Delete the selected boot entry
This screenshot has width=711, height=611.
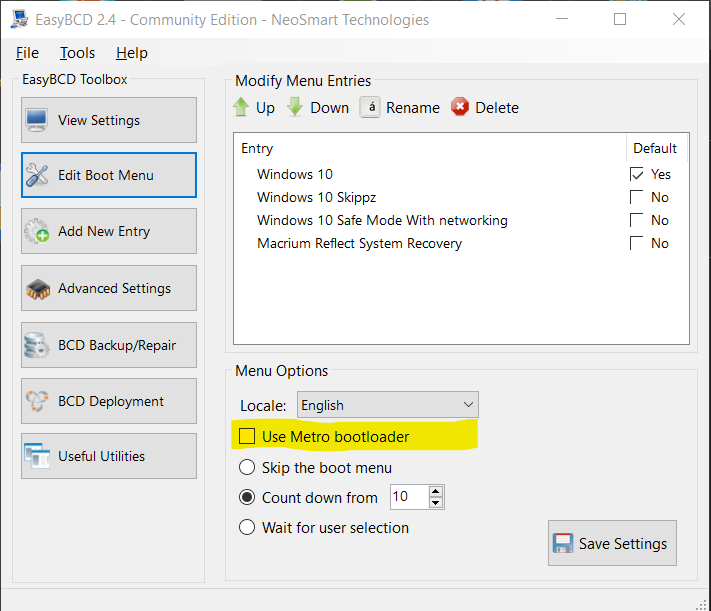point(485,108)
